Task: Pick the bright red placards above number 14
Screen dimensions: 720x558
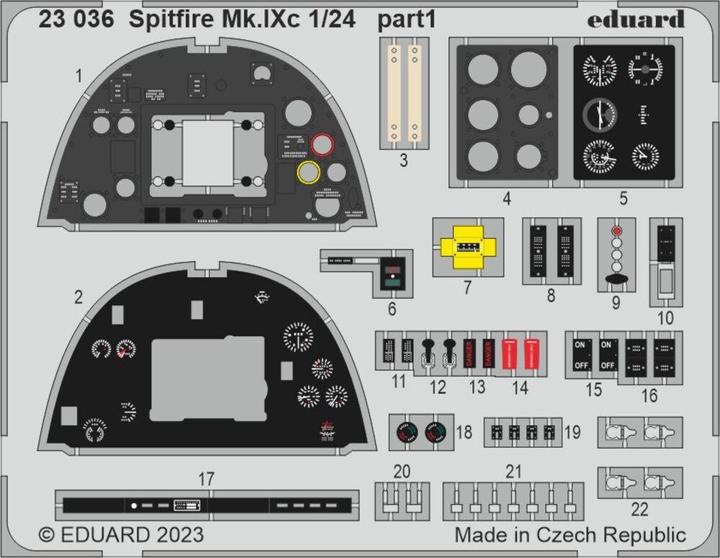Action: (520, 354)
